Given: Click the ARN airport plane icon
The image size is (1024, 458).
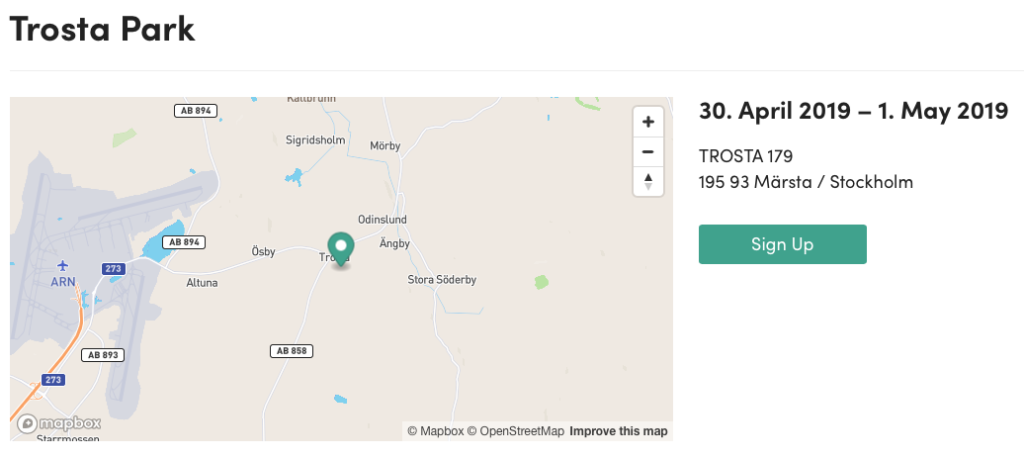Looking at the screenshot, I should click(x=63, y=266).
